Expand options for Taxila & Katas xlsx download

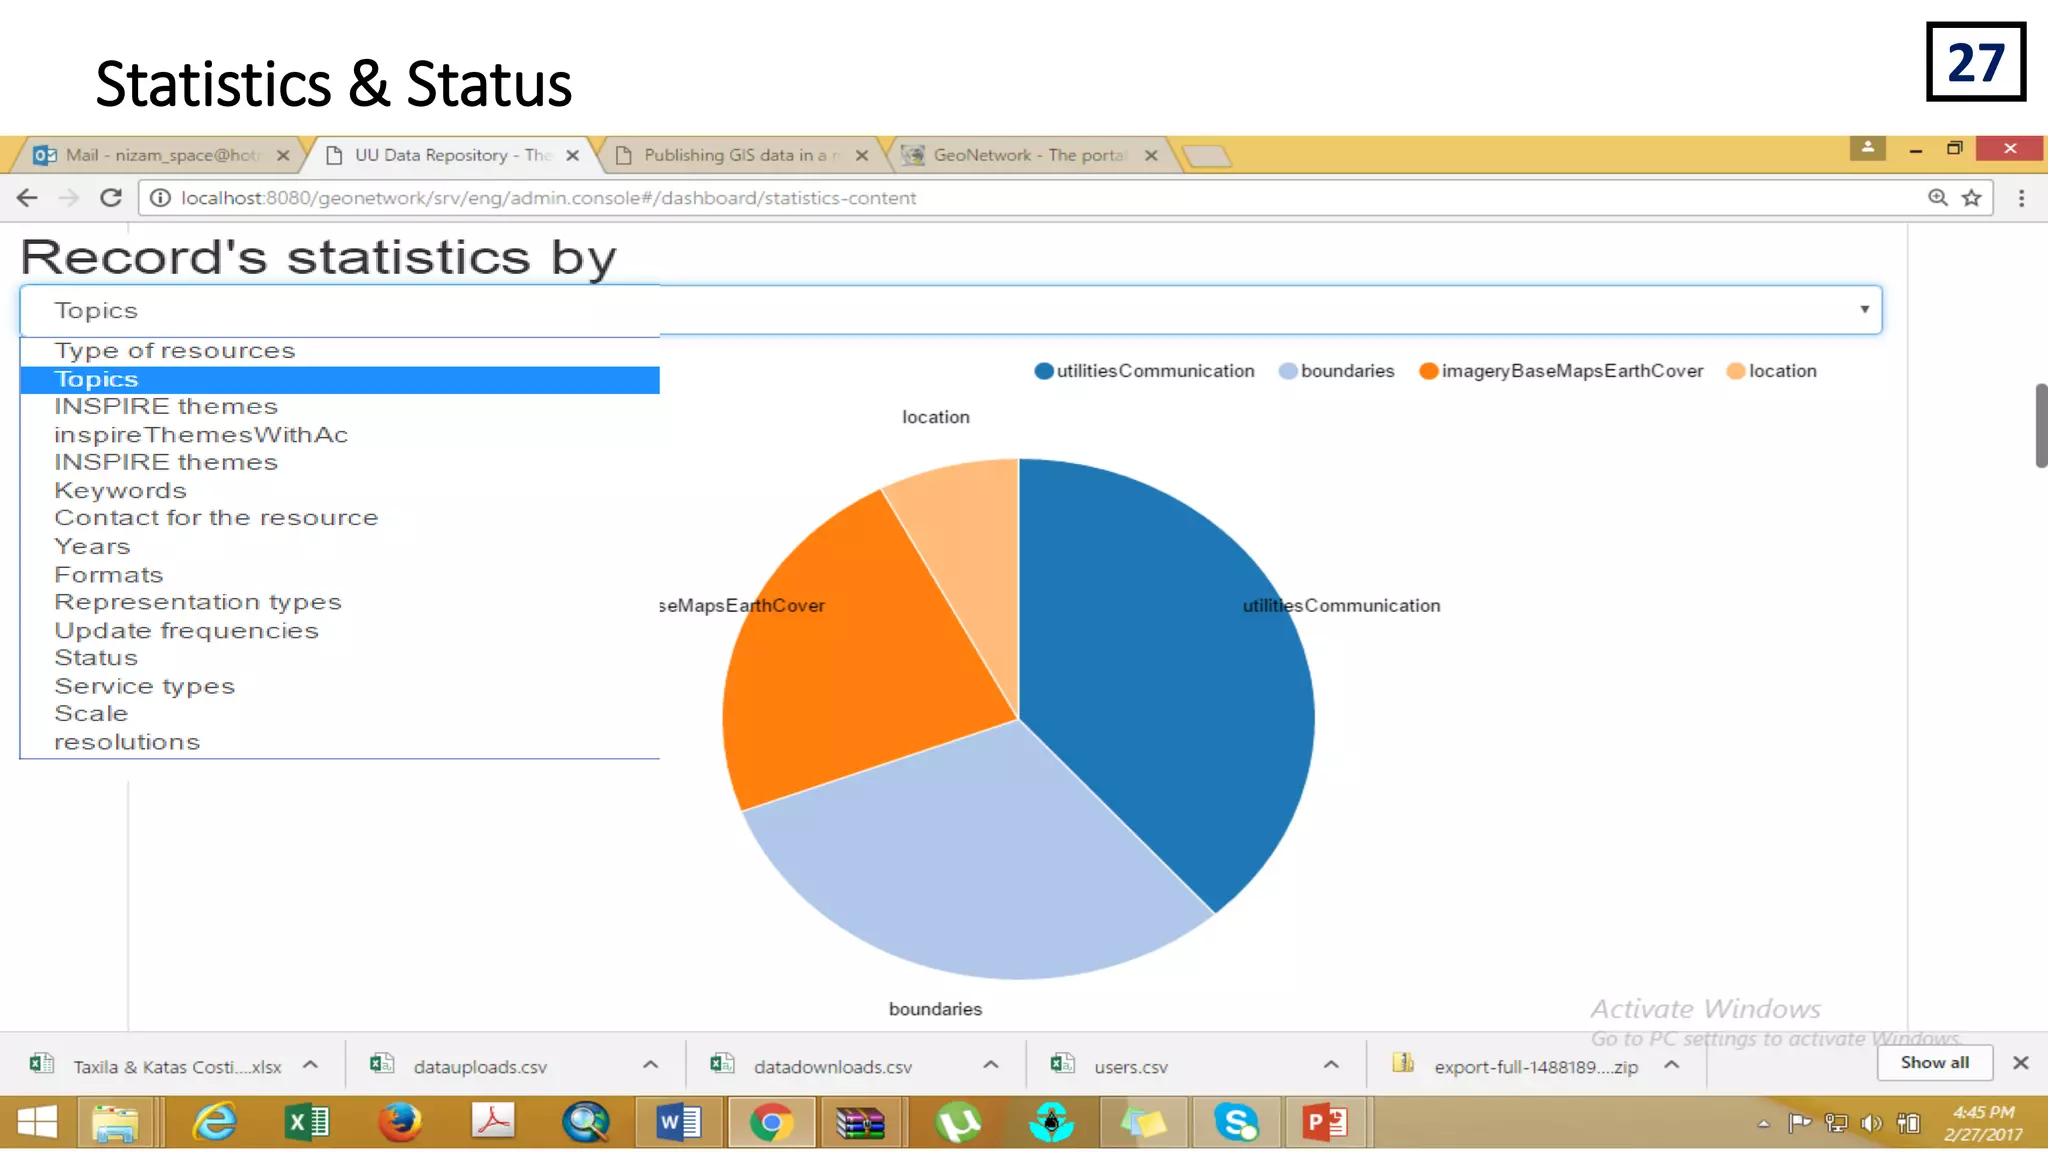[x=310, y=1065]
